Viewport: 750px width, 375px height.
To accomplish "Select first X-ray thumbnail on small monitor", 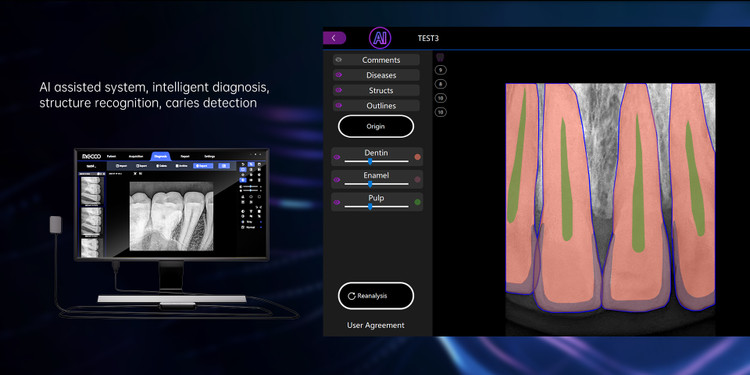I will click(x=91, y=190).
